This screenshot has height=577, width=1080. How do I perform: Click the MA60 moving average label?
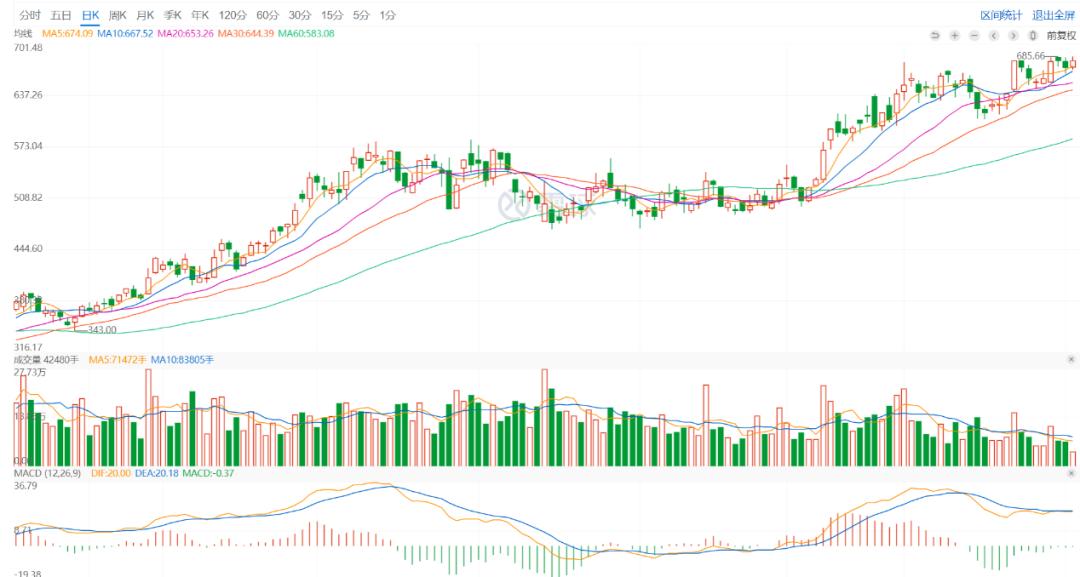pos(306,33)
